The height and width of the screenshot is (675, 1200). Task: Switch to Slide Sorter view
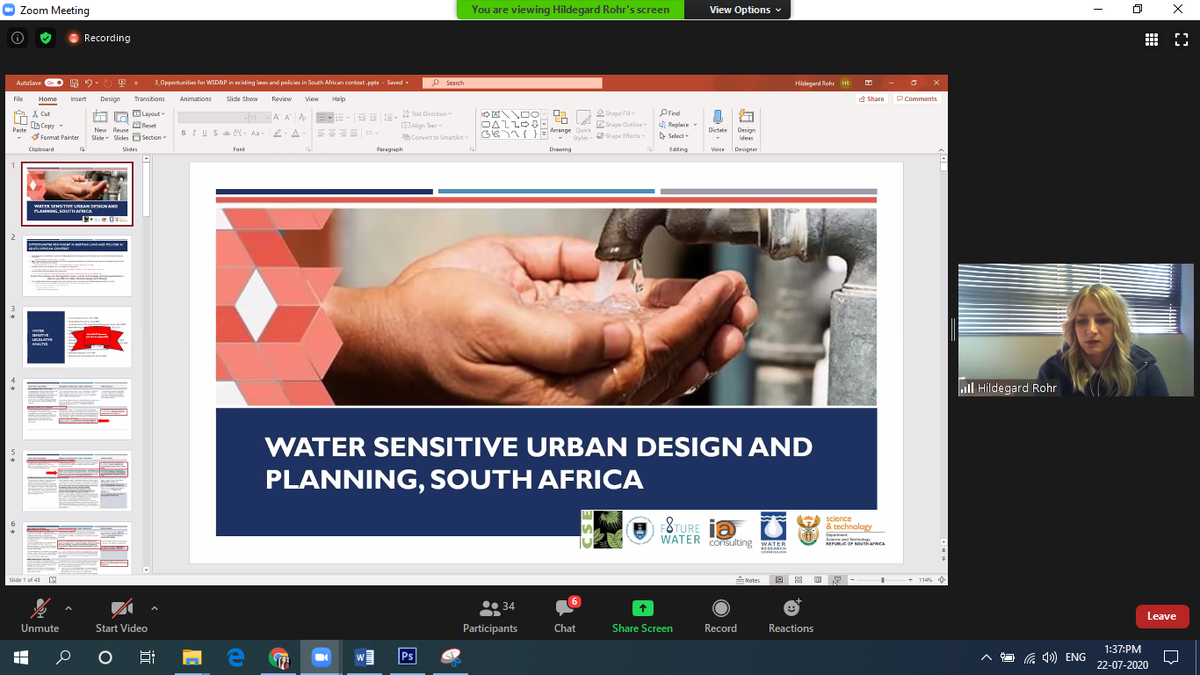pyautogui.click(x=798, y=580)
